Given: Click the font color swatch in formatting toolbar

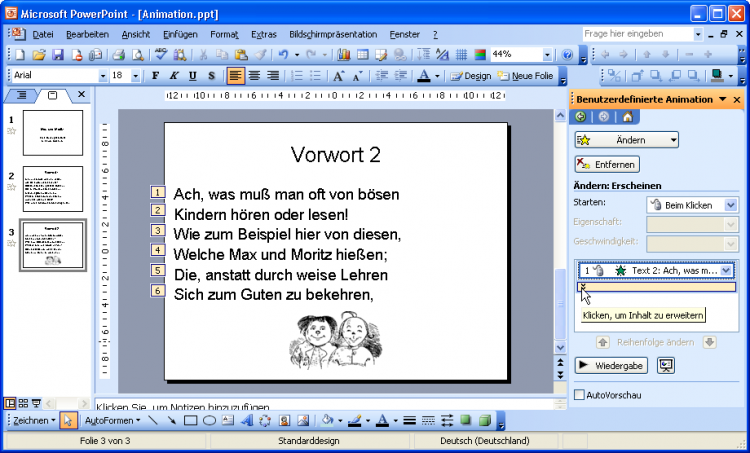Looking at the screenshot, I should point(424,76).
